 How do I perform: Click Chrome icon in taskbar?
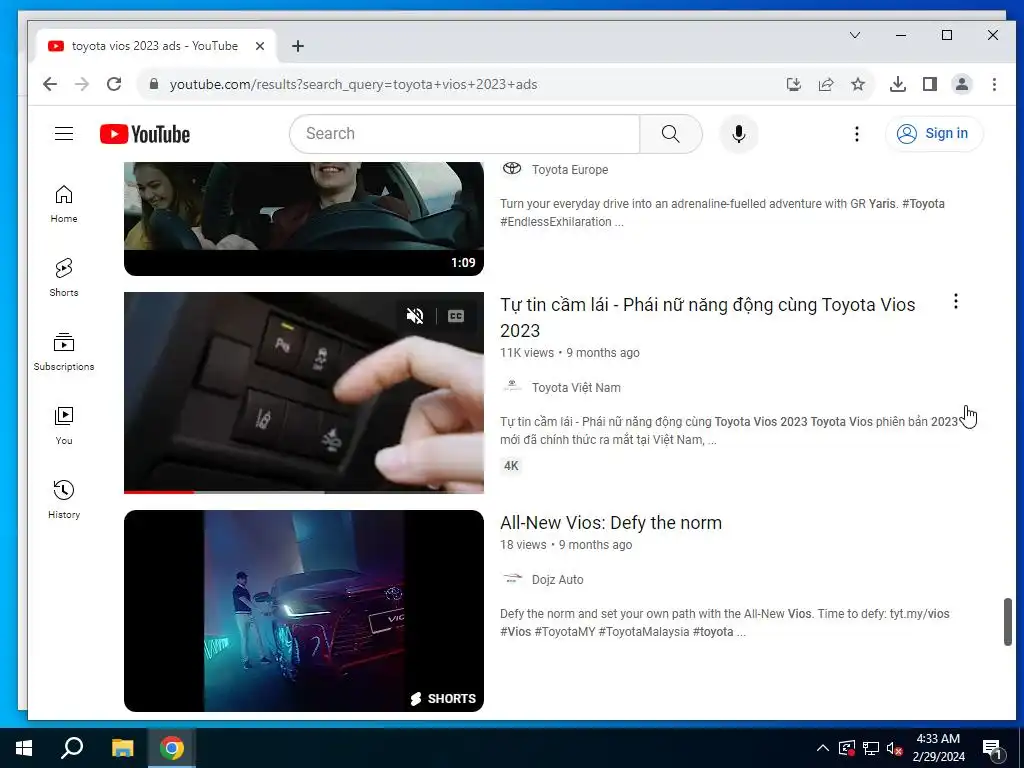tap(172, 748)
